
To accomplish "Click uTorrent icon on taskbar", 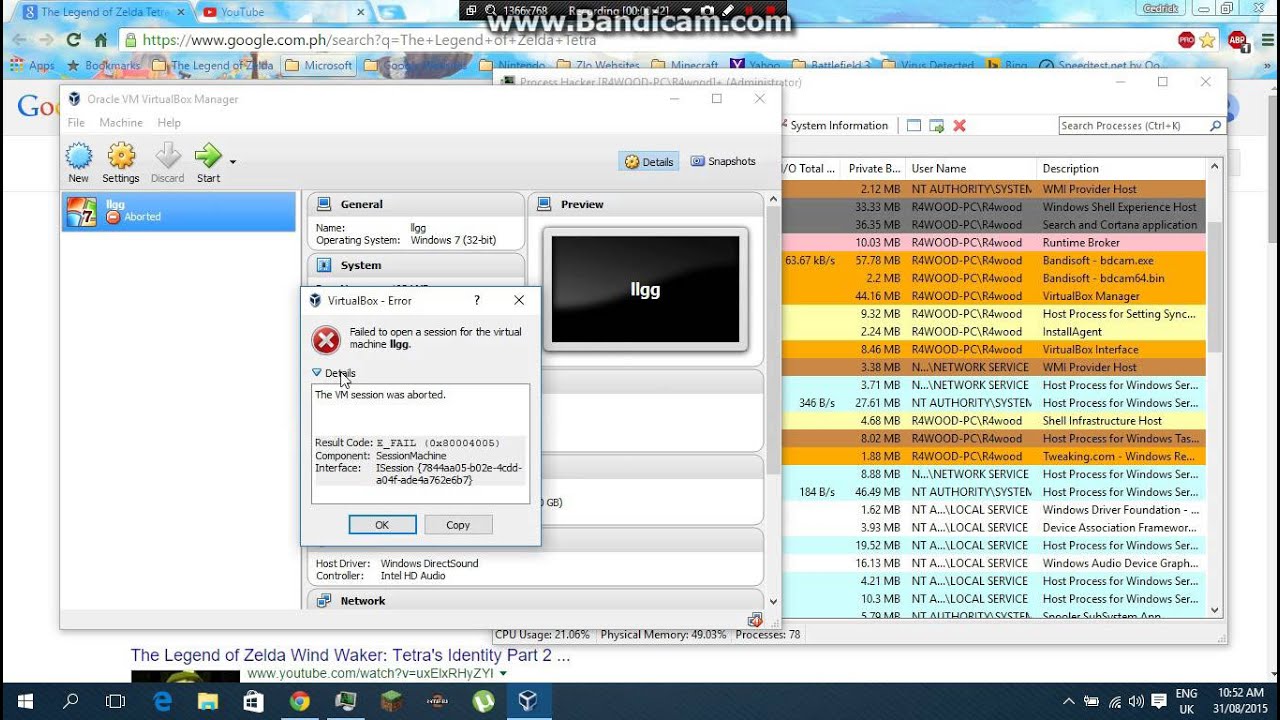I will (482, 702).
